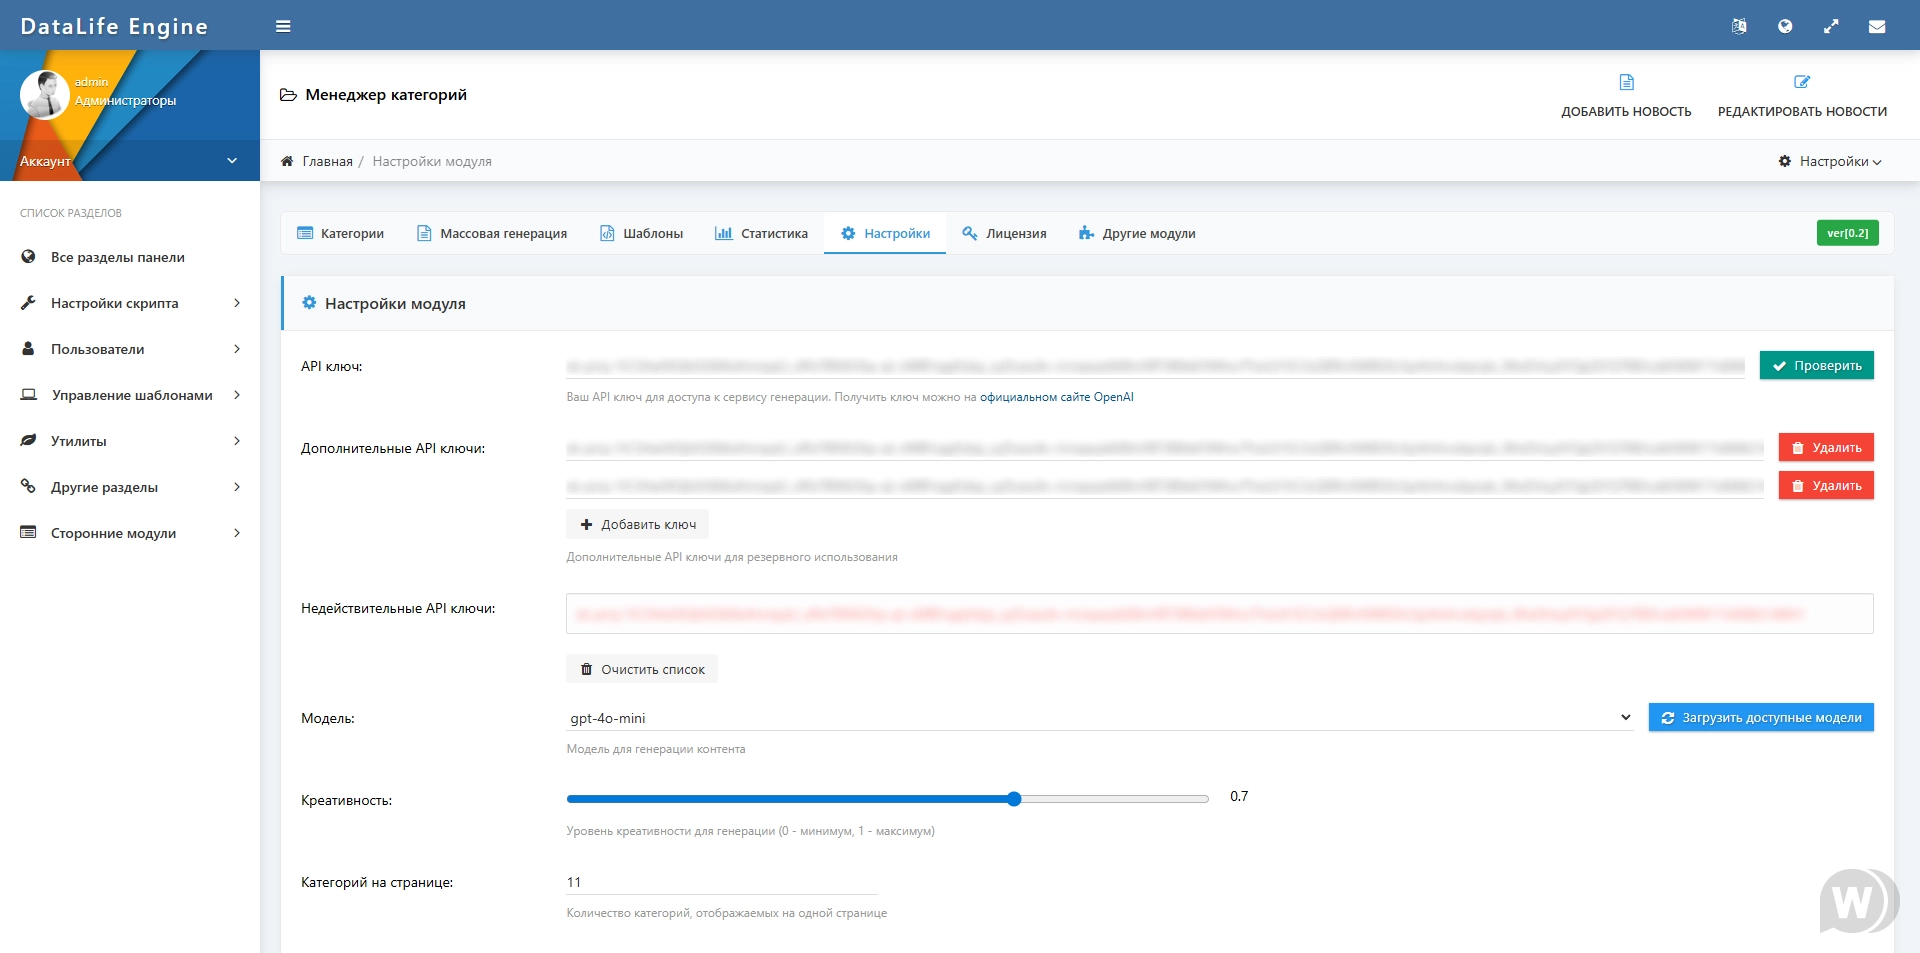Click the Категорий на странице input field
Image resolution: width=1920 pixels, height=953 pixels.
pyautogui.click(x=720, y=882)
